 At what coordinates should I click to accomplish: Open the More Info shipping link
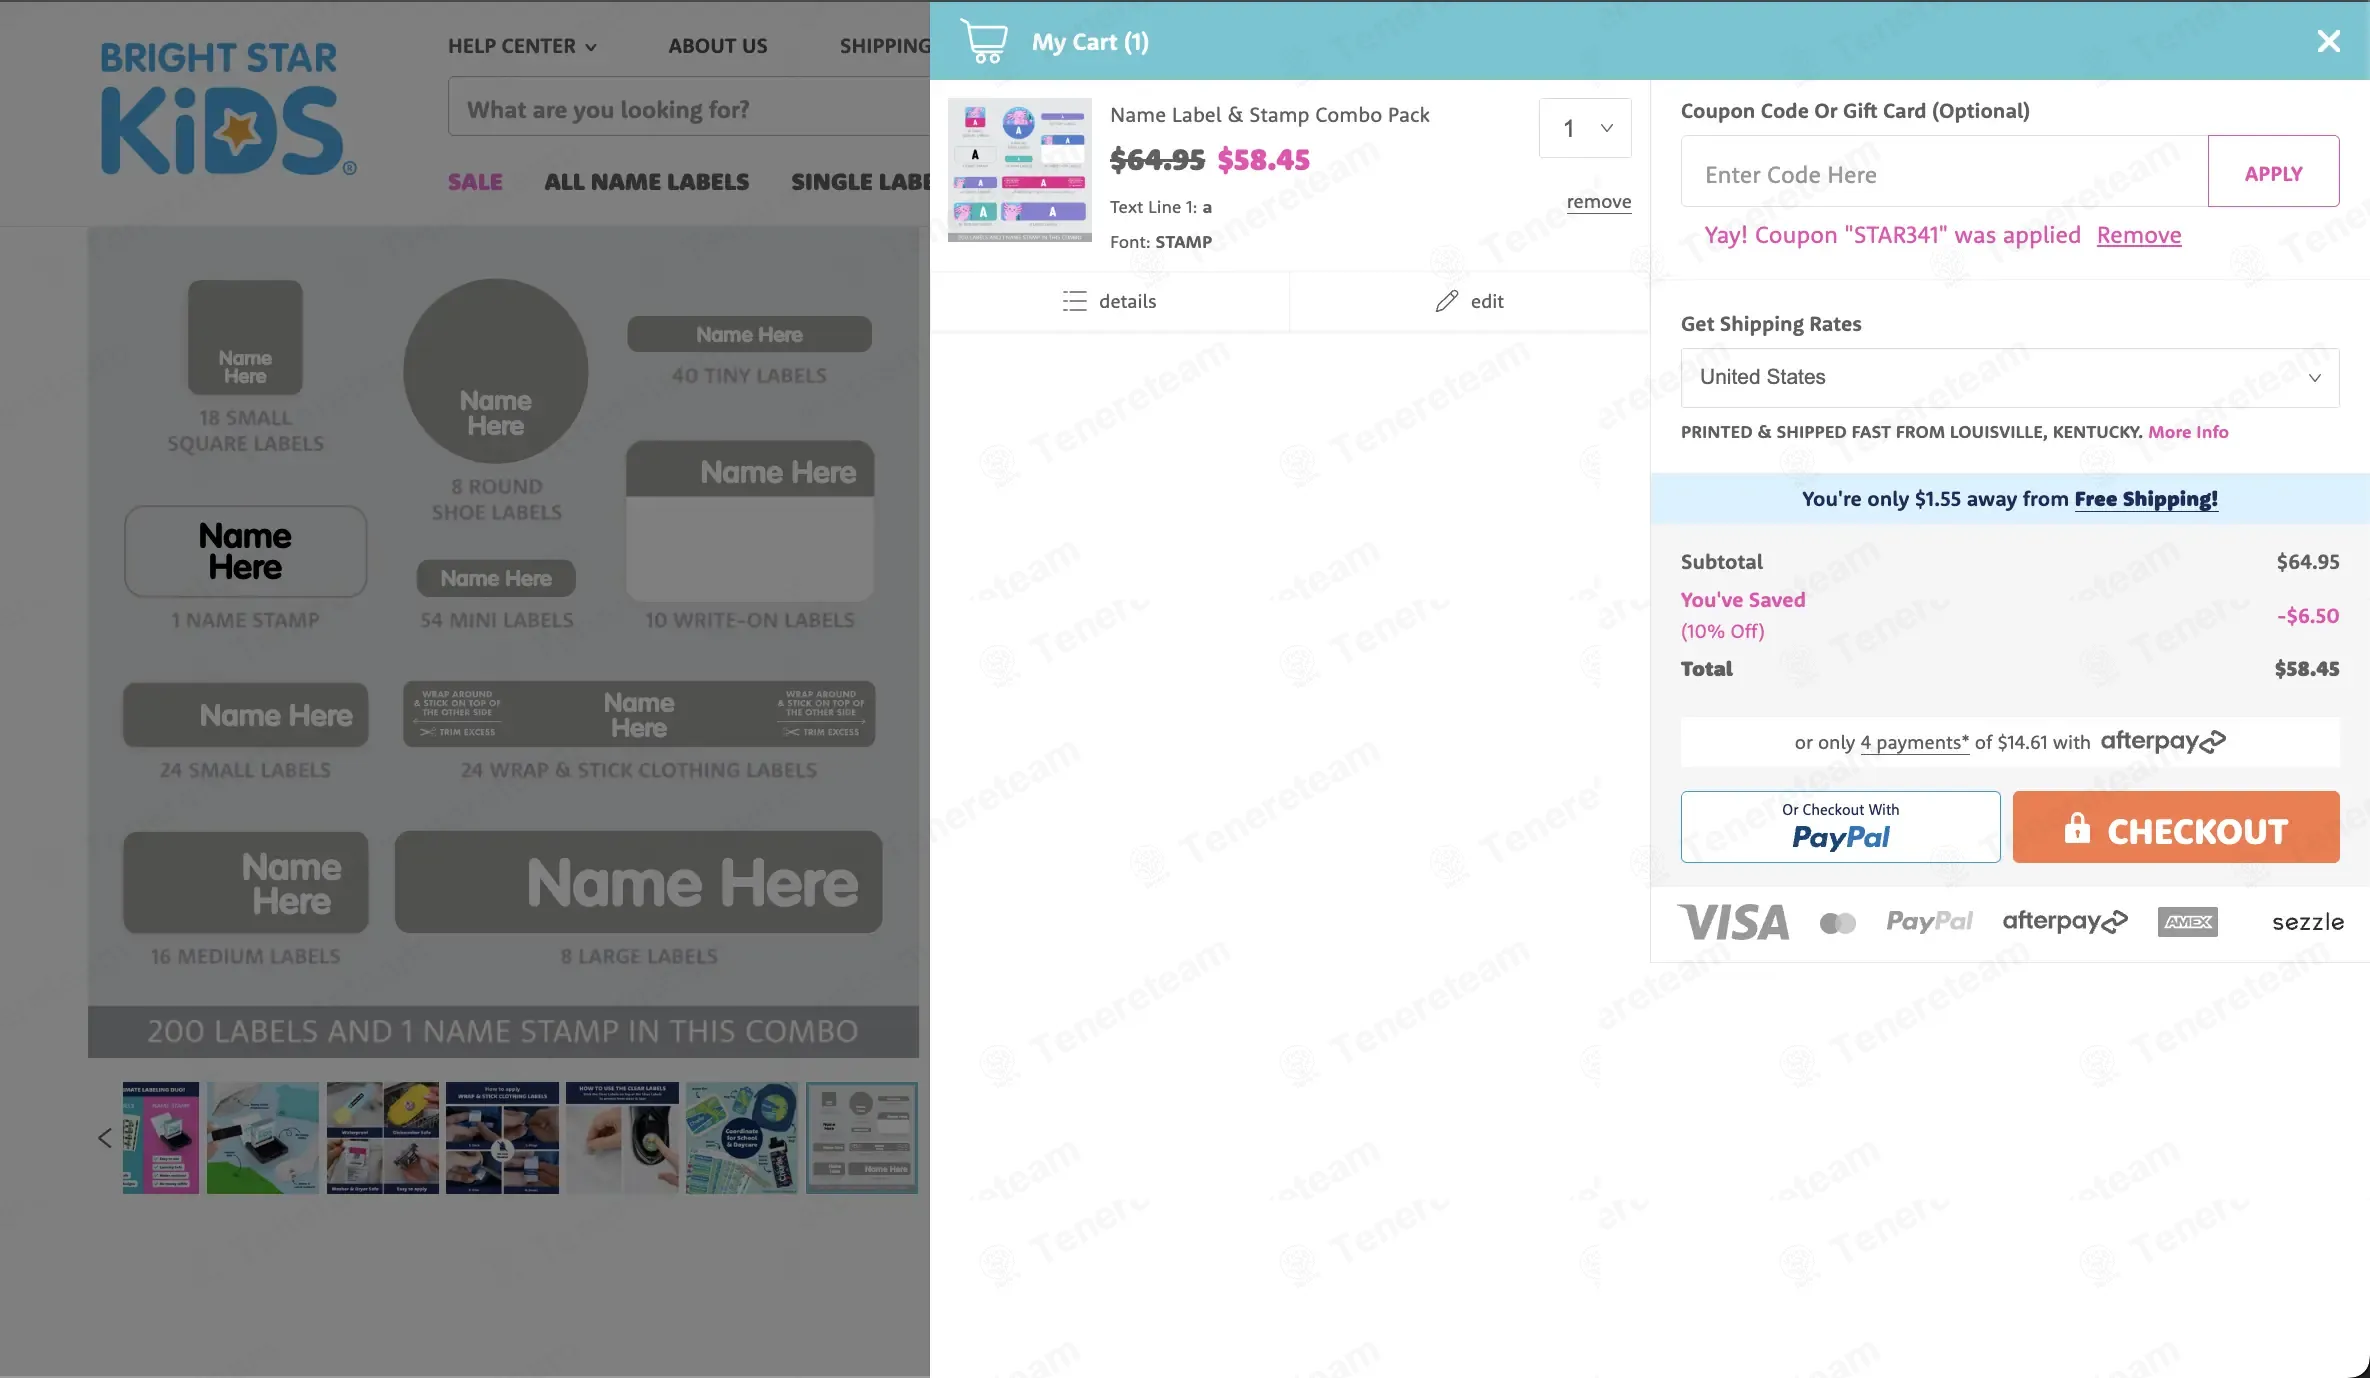point(2188,432)
